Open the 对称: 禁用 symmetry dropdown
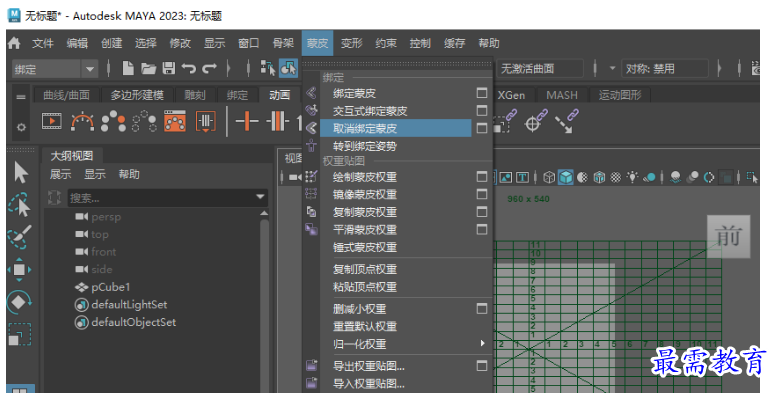775x393 pixels. (x=665, y=69)
